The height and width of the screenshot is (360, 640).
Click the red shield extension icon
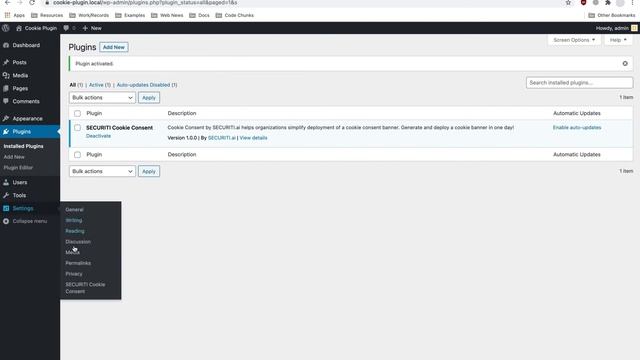pos(583,3)
